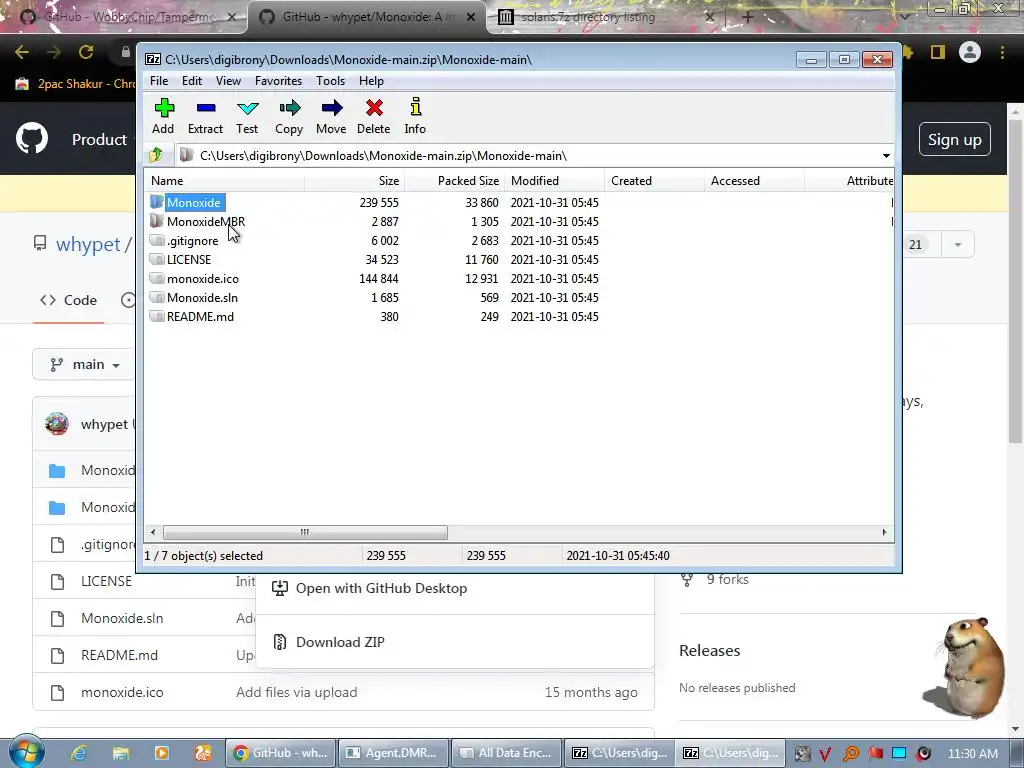Go up one folder level in 7-Zip
Image resolution: width=1024 pixels, height=768 pixels.
[x=156, y=155]
